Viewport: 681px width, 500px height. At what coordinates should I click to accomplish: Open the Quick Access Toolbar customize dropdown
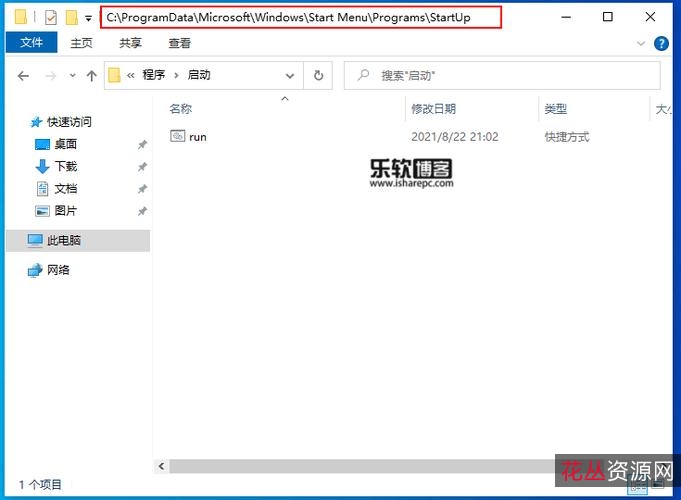point(88,18)
